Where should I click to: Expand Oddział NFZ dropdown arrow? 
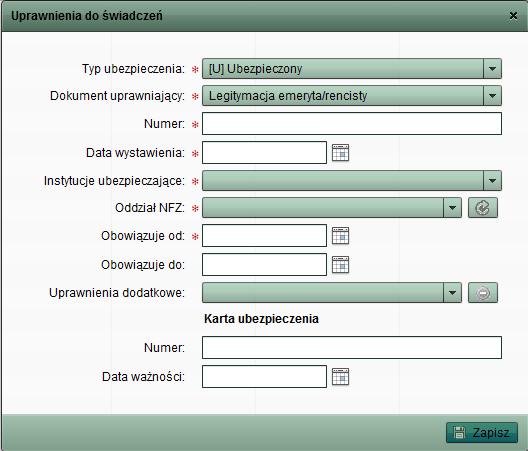click(x=452, y=207)
